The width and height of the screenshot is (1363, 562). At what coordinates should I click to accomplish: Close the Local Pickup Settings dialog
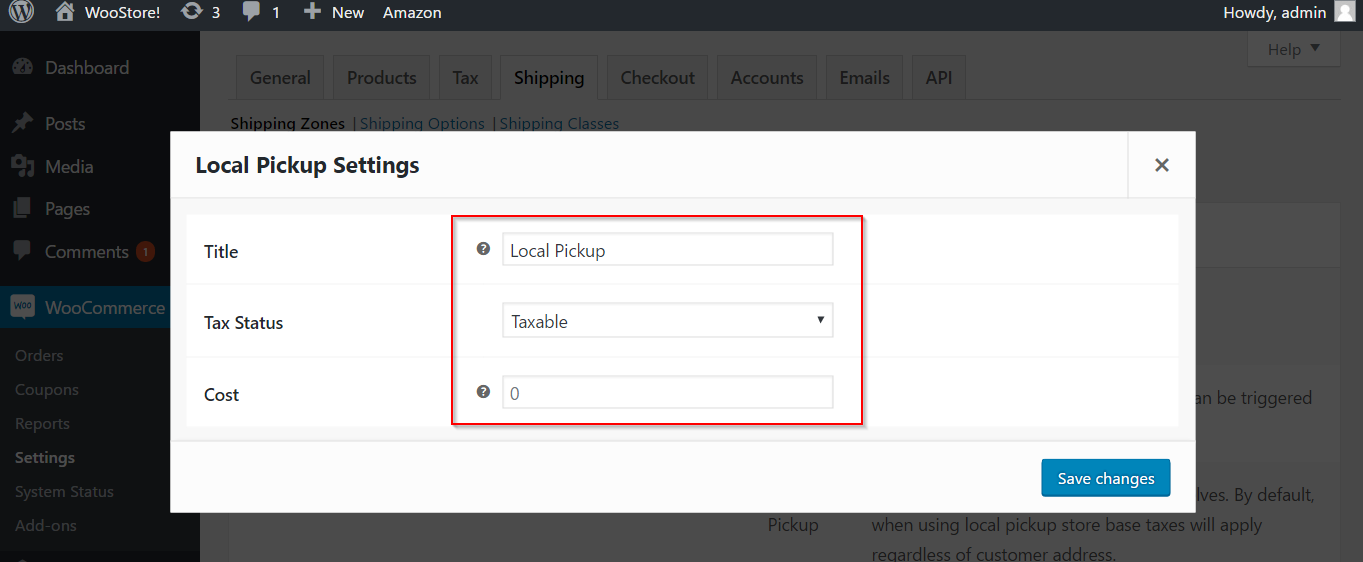pos(1161,166)
